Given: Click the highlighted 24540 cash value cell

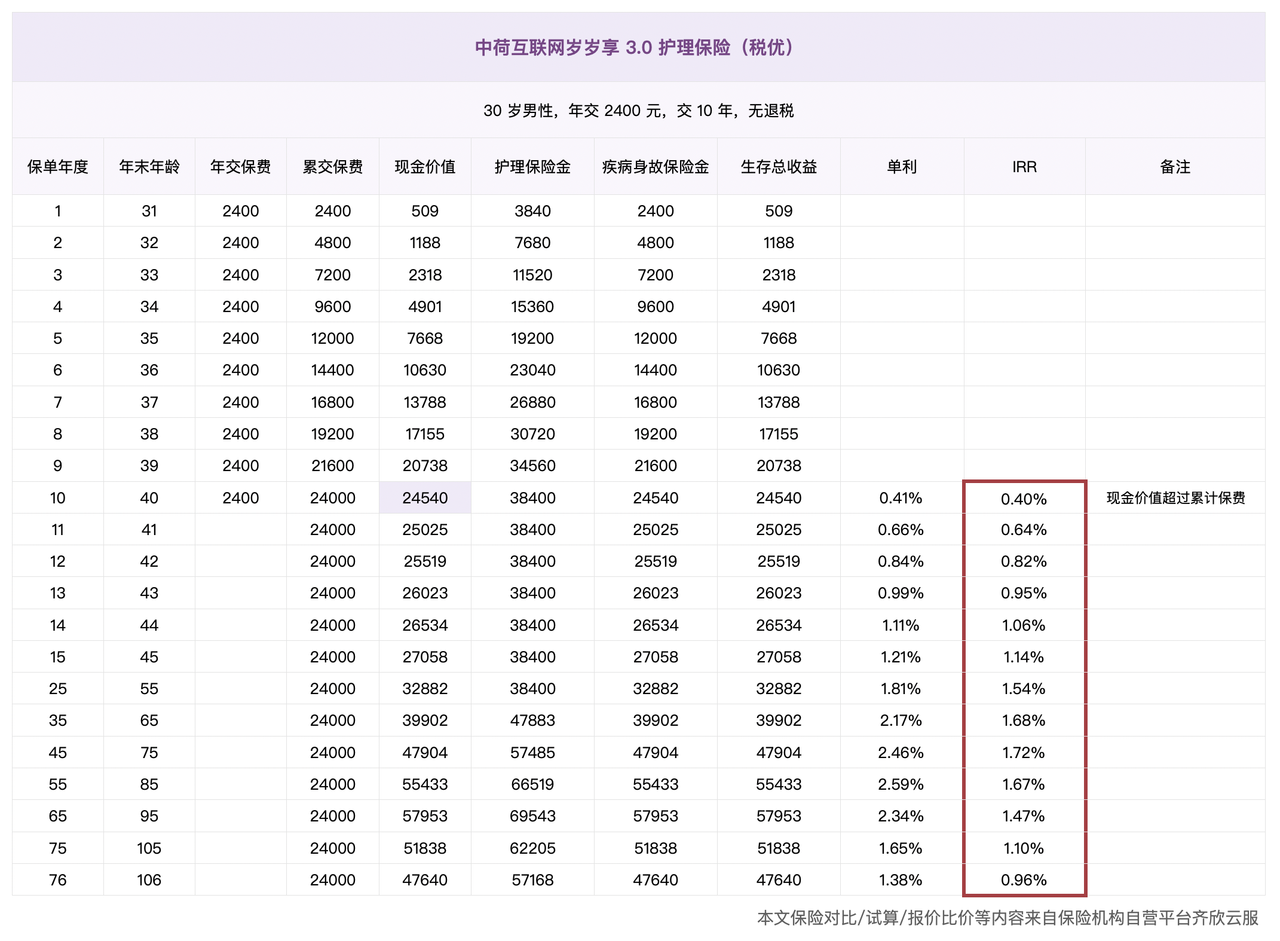Looking at the screenshot, I should tap(425, 498).
